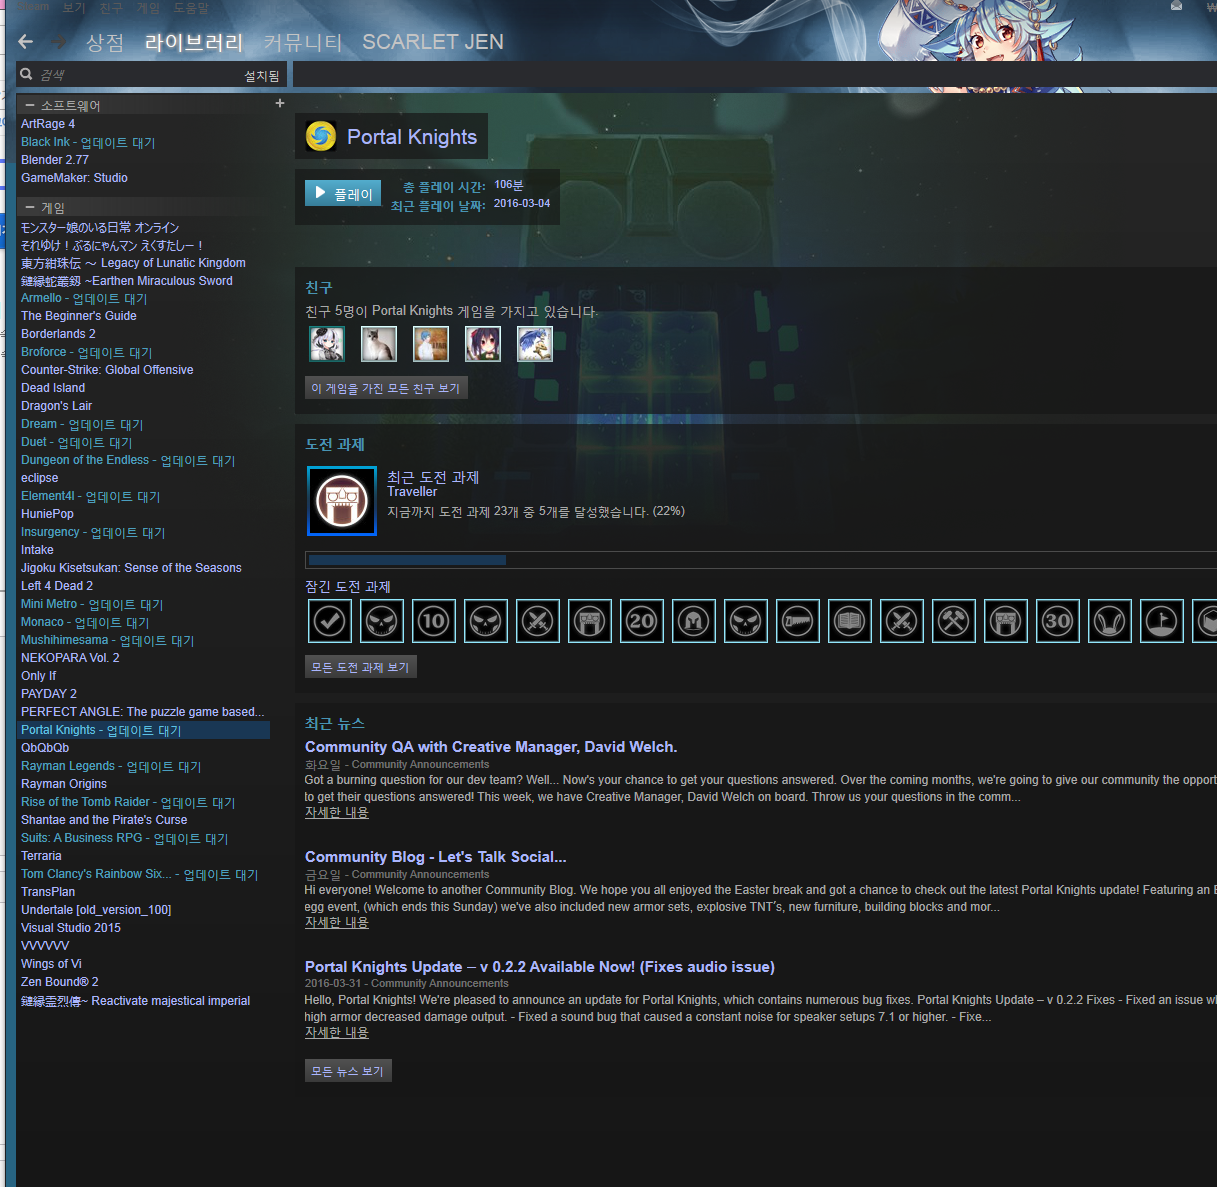Click 모든 도전 과제 보기 button
Image resolution: width=1217 pixels, height=1187 pixels.
(x=360, y=667)
